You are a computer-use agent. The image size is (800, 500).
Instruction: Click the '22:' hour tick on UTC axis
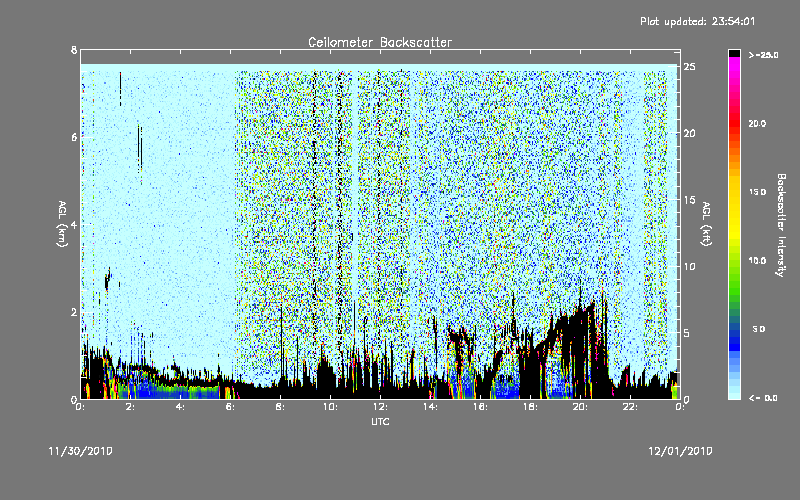[630, 407]
